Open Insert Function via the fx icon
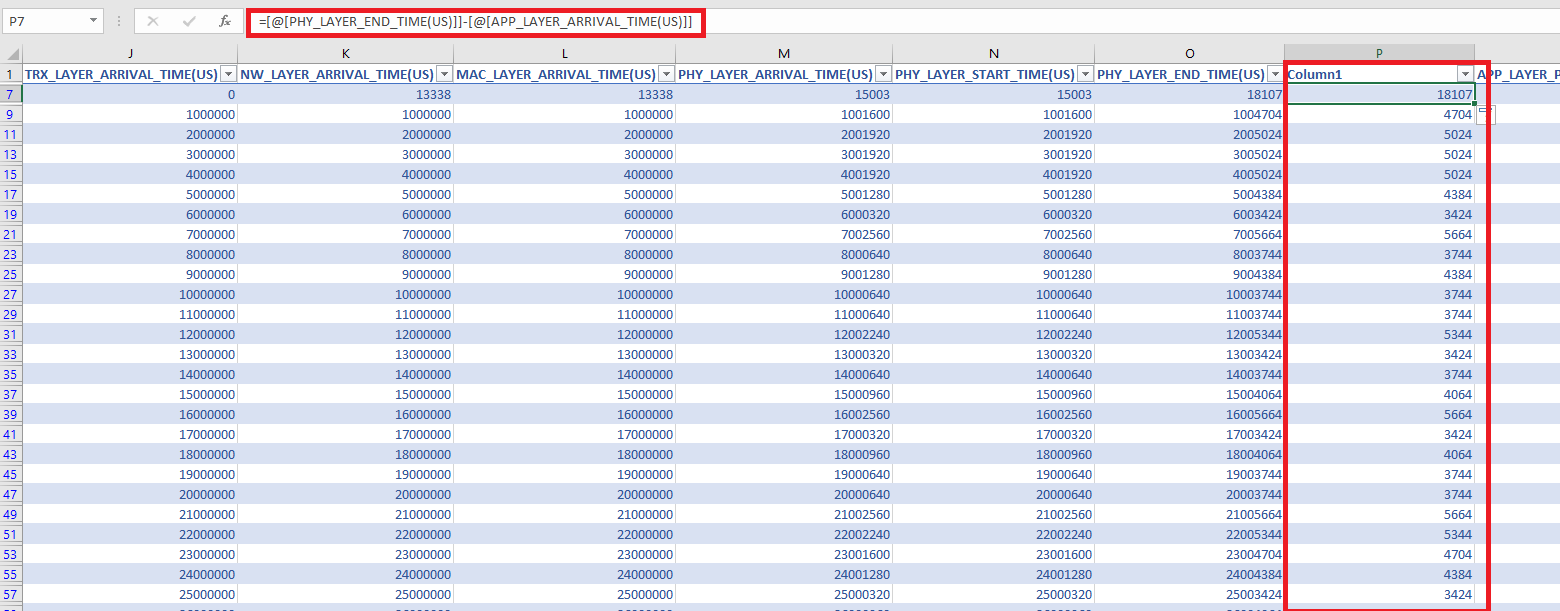1560x611 pixels. [x=225, y=20]
